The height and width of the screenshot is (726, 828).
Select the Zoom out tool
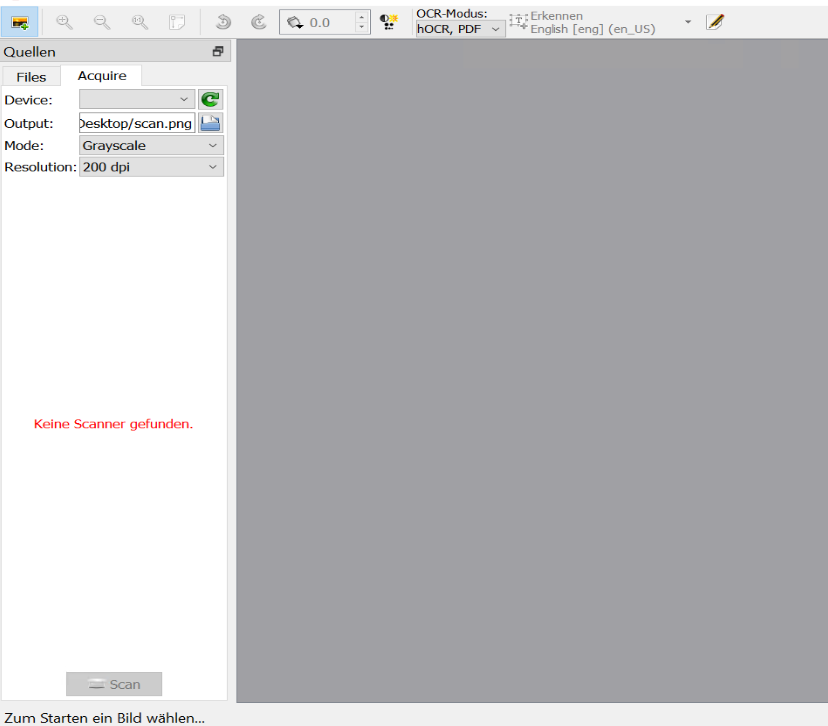click(101, 21)
